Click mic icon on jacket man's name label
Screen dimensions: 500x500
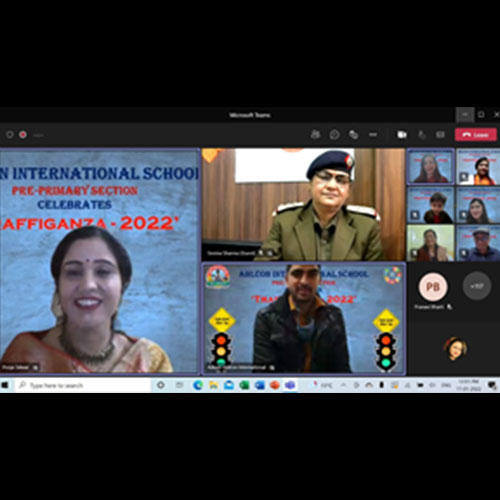272,367
